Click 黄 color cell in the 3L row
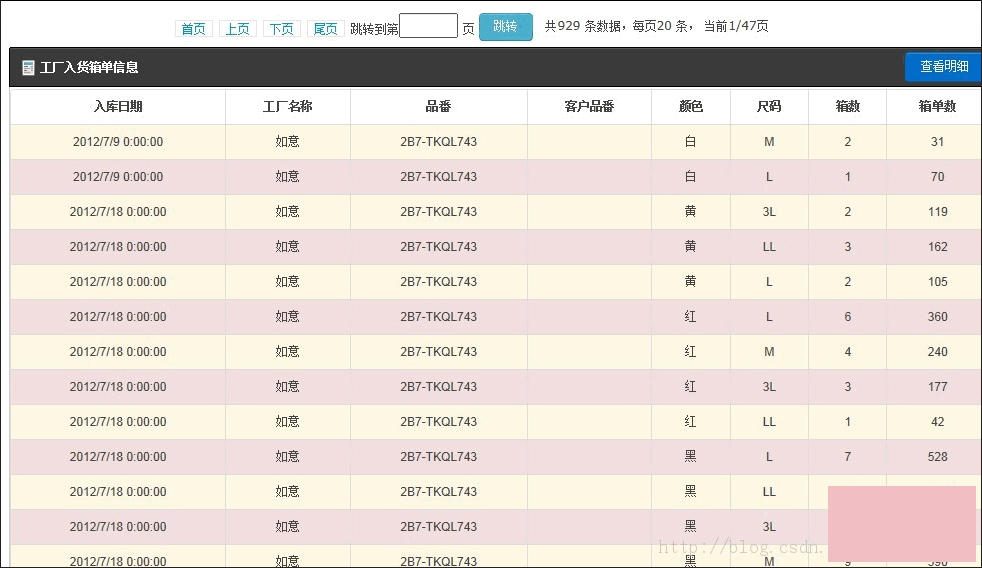This screenshot has width=982, height=568. tap(691, 212)
